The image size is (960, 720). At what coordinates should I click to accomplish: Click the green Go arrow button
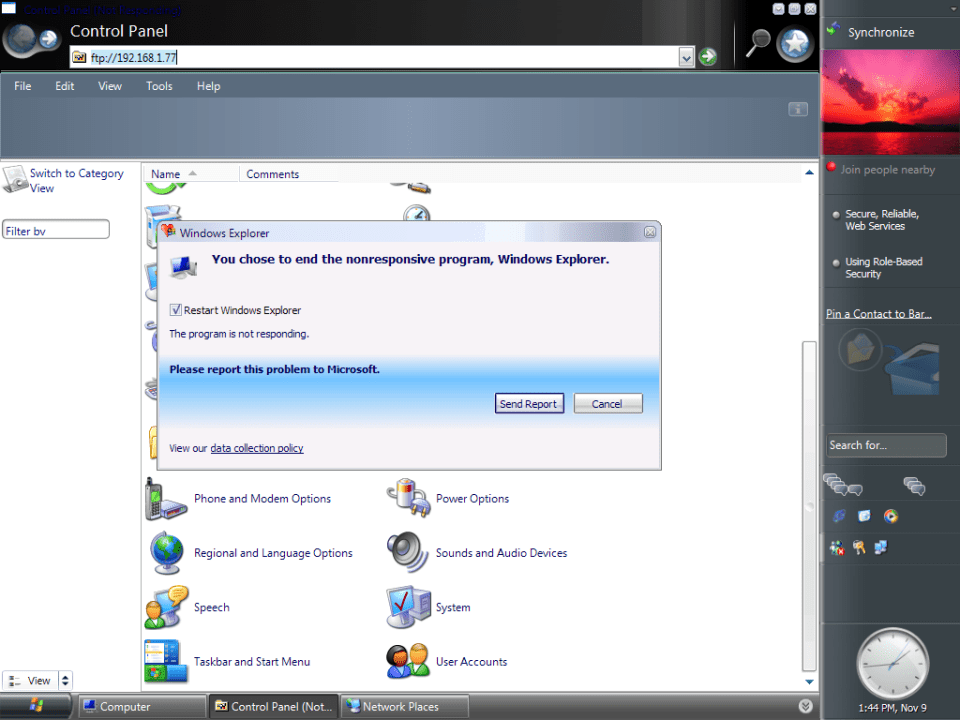[x=708, y=57]
